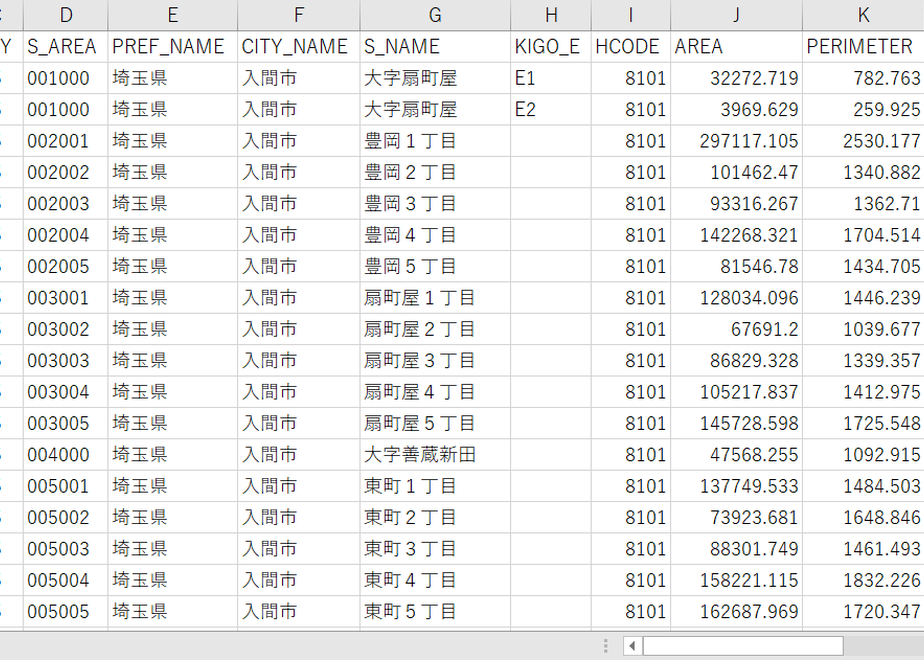The width and height of the screenshot is (924, 660).
Task: Click the HCODE header cell
Action: (x=631, y=47)
